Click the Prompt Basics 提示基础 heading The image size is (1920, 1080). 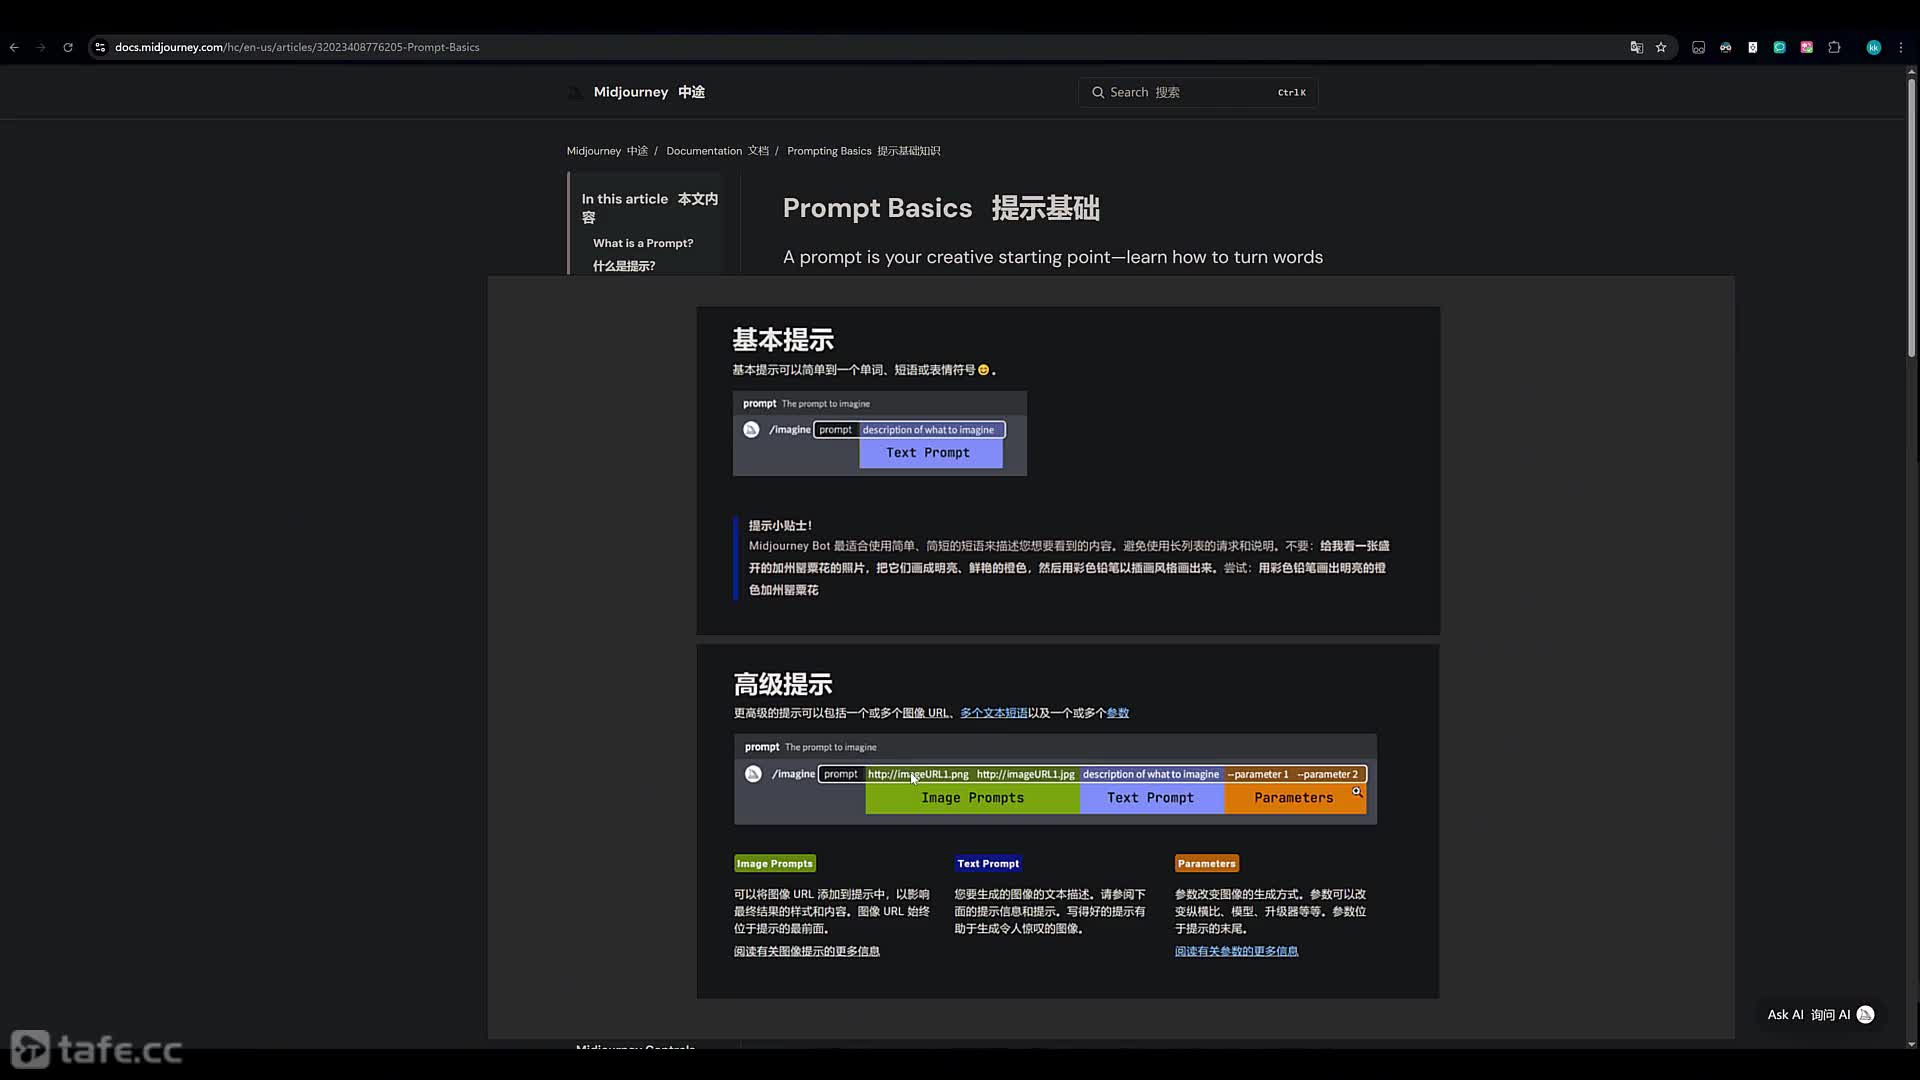click(941, 208)
